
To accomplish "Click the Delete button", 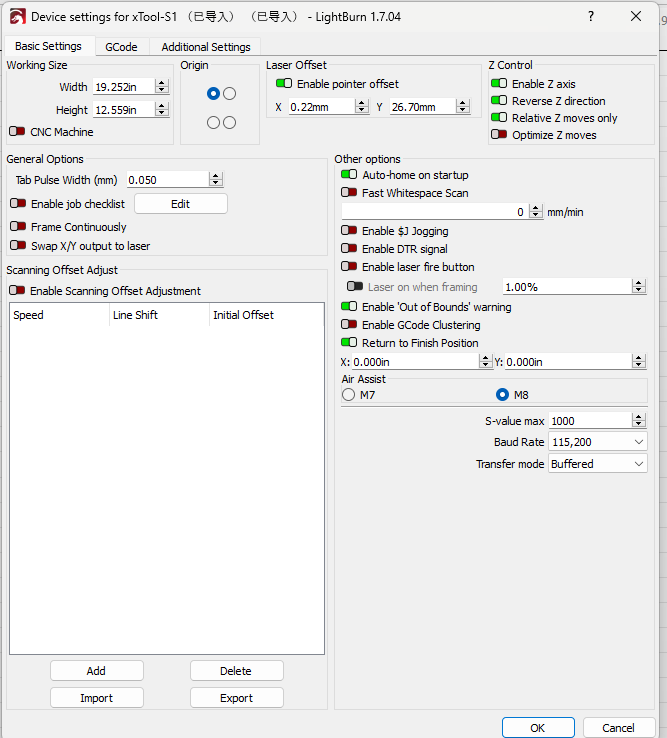I will click(236, 671).
